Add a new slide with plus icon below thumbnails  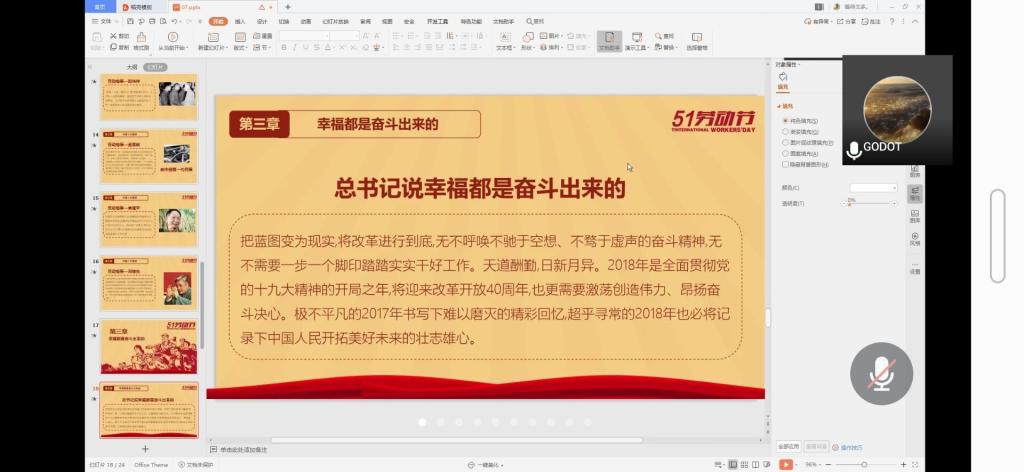(x=145, y=449)
